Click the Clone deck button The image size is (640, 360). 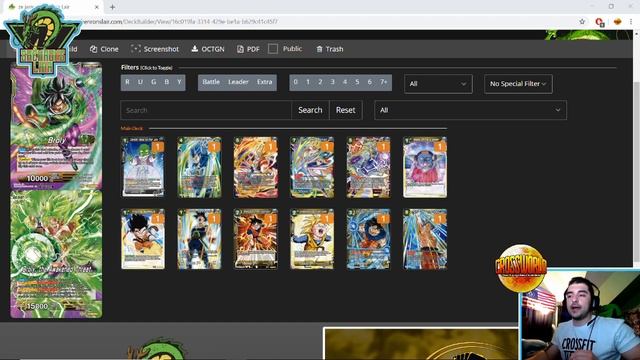coord(104,49)
